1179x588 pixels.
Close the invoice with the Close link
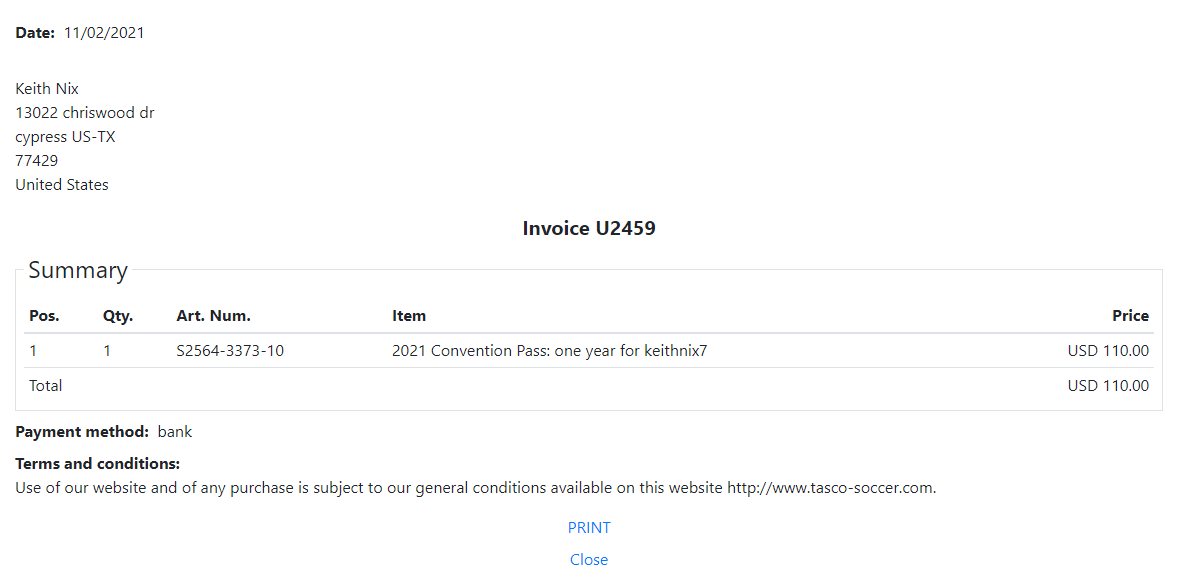pos(589,559)
